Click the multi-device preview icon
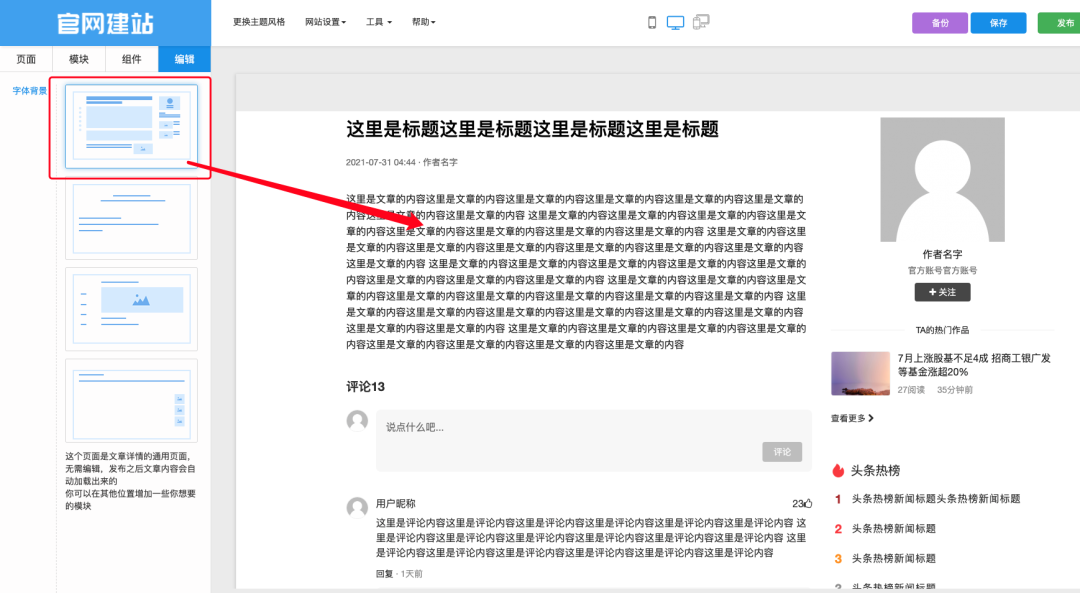This screenshot has width=1080, height=593. [701, 22]
